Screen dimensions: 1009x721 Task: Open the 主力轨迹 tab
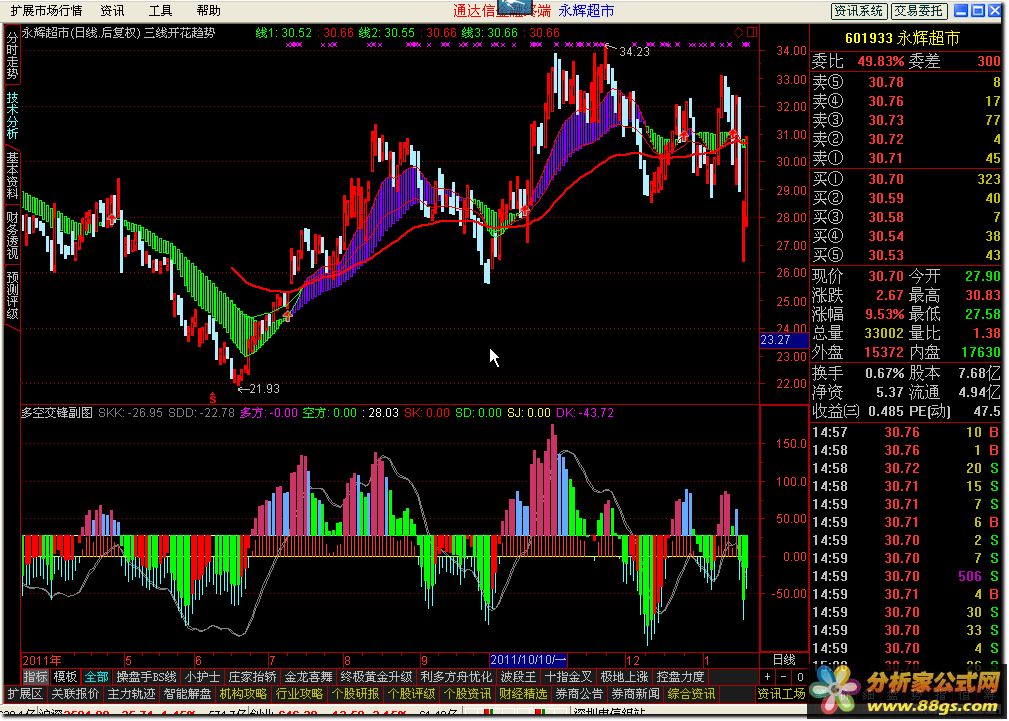(131, 694)
